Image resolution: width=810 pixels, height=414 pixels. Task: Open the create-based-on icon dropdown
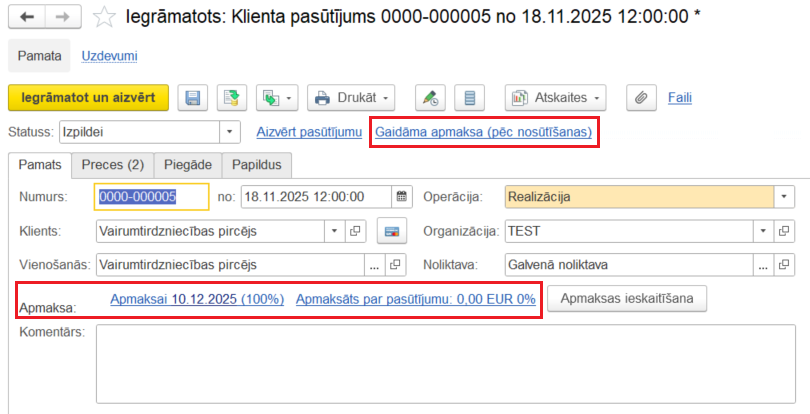[x=277, y=98]
